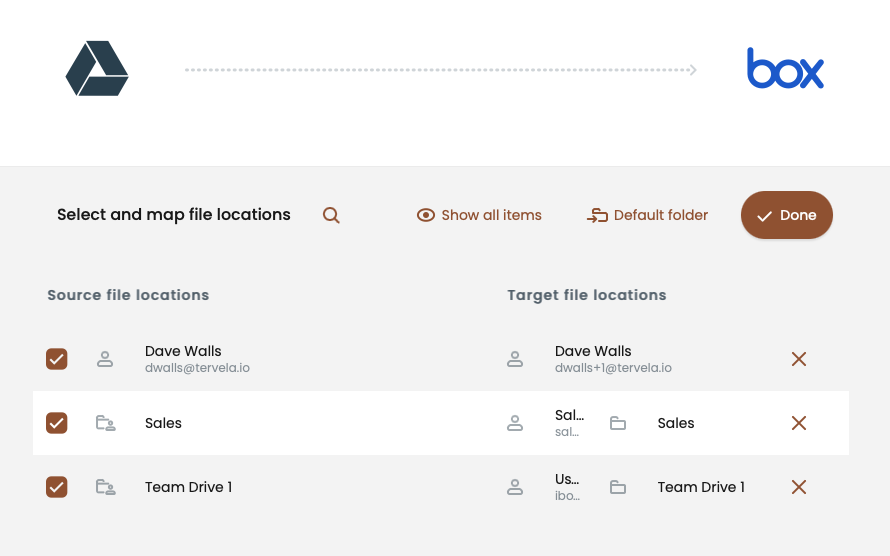Click the Dave Walls source user icon
This screenshot has height=556, width=890.
tap(105, 359)
